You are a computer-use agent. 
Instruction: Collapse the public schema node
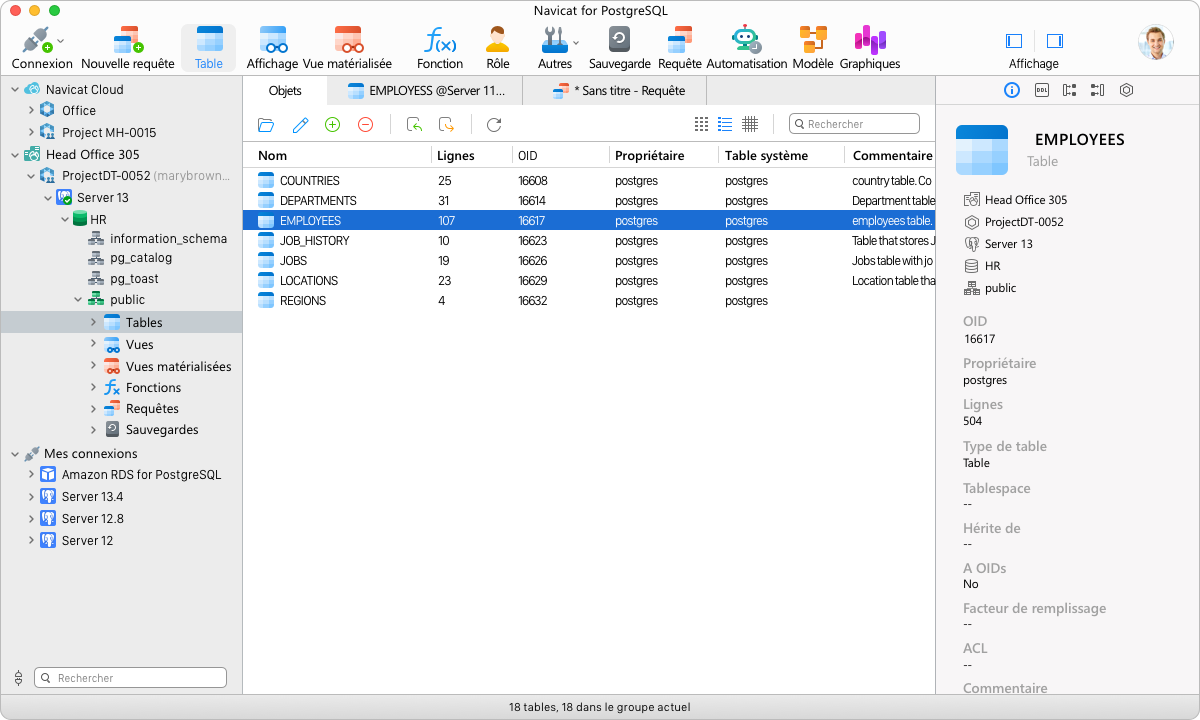(x=78, y=299)
